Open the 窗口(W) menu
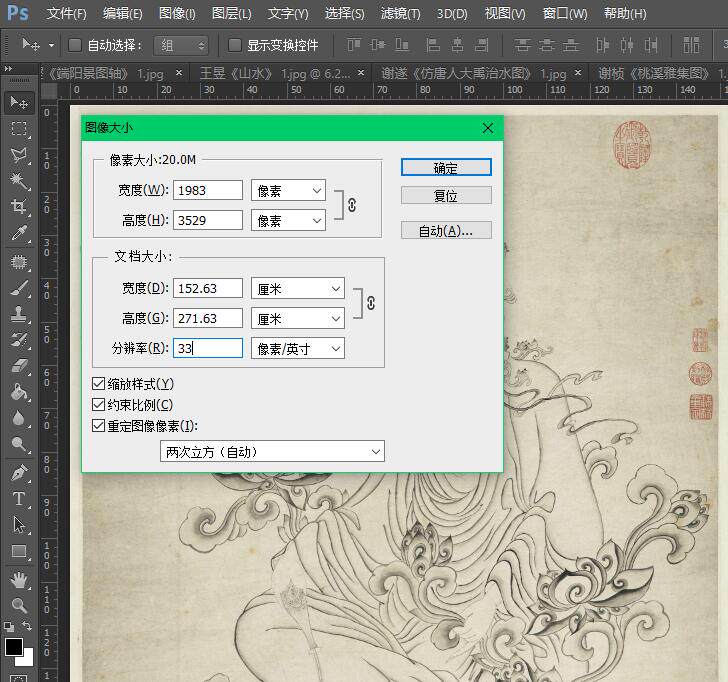This screenshot has width=728, height=682. (x=565, y=13)
